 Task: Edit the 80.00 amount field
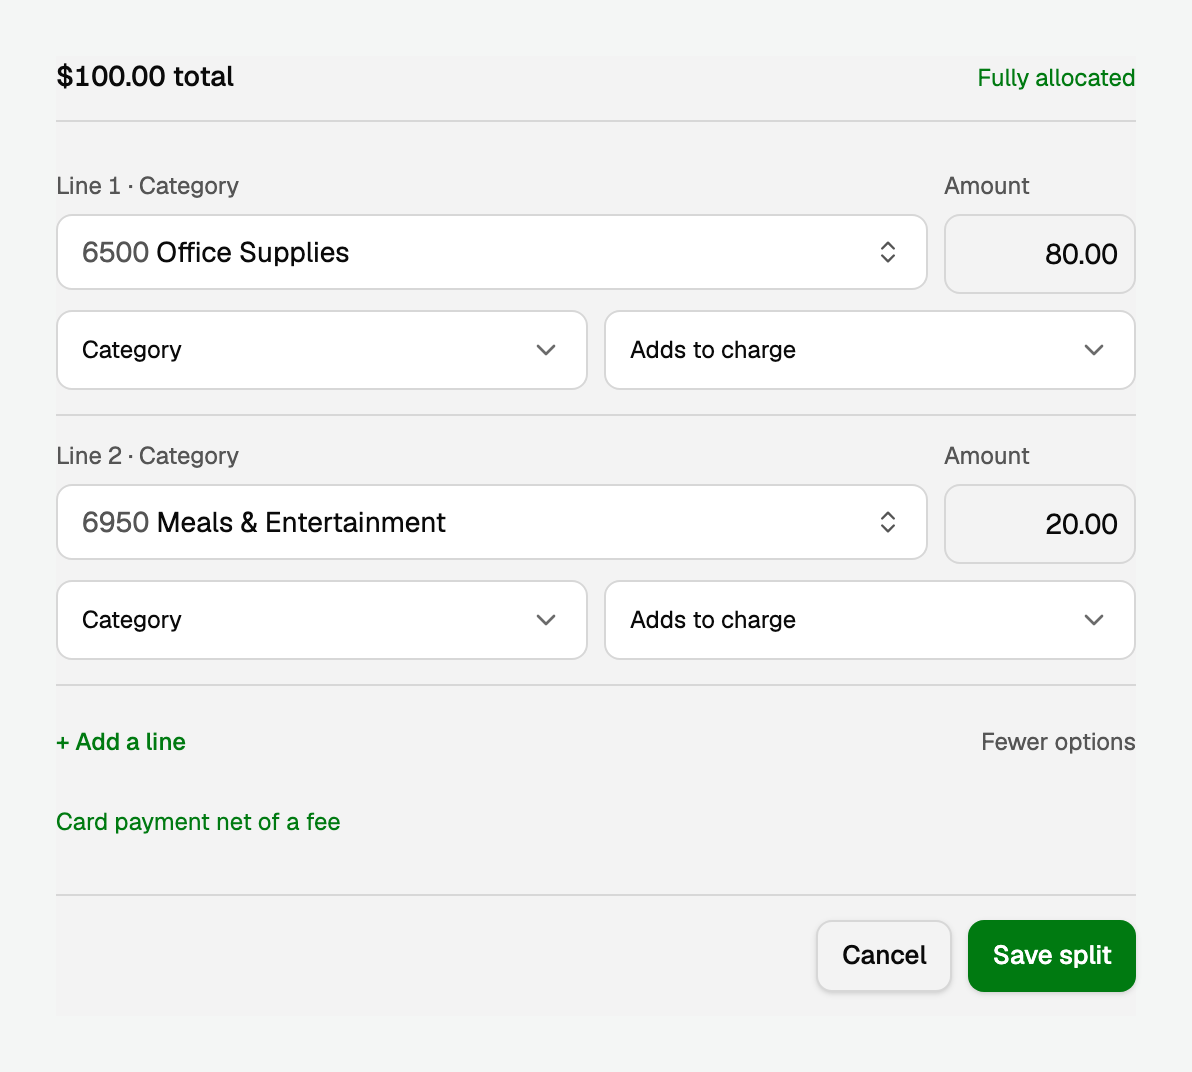pos(1040,254)
